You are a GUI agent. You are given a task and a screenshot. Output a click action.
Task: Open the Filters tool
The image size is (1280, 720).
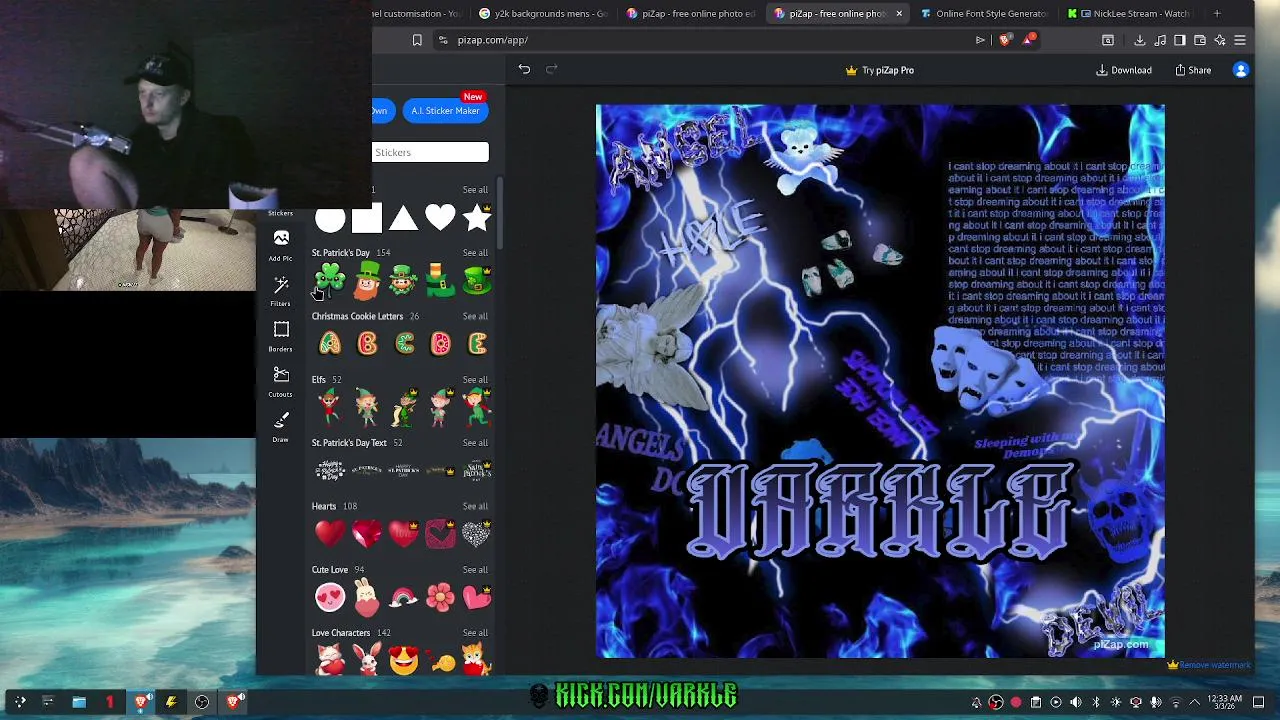tap(280, 290)
